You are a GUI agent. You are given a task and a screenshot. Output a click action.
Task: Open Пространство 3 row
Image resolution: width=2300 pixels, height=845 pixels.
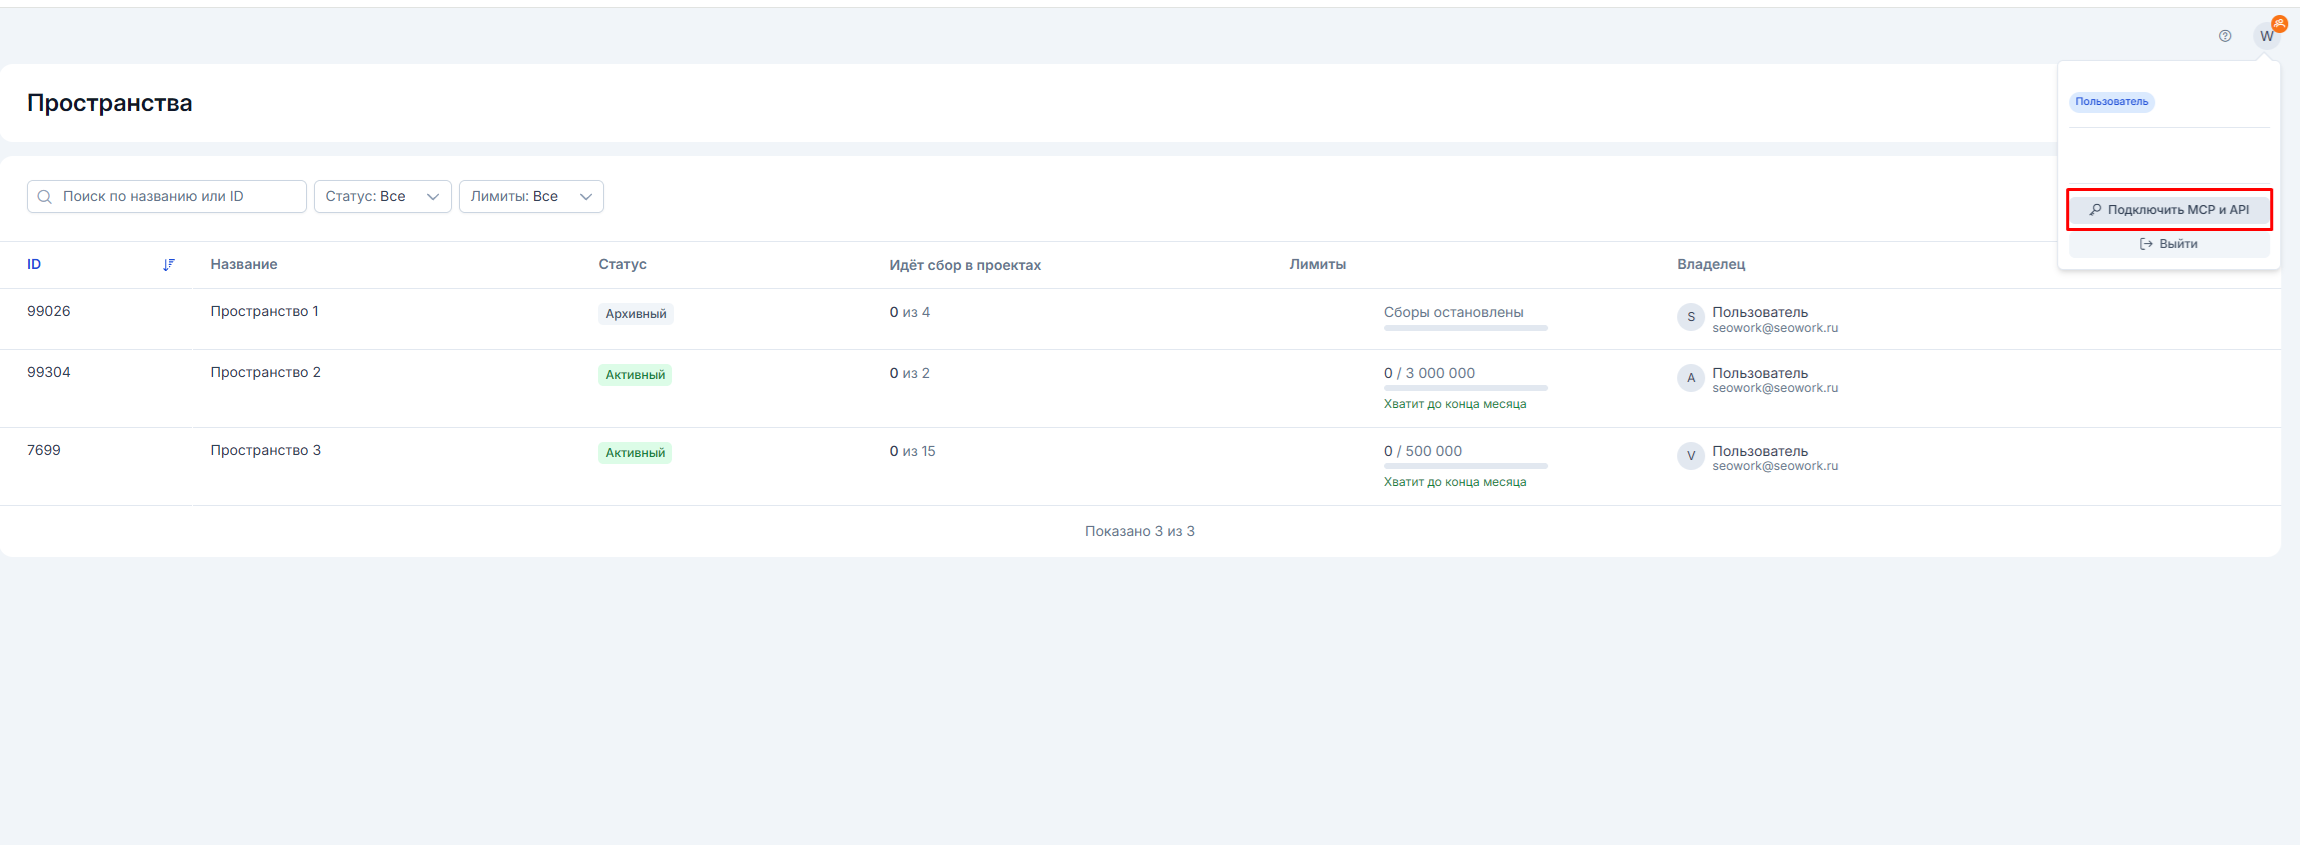[1140, 467]
